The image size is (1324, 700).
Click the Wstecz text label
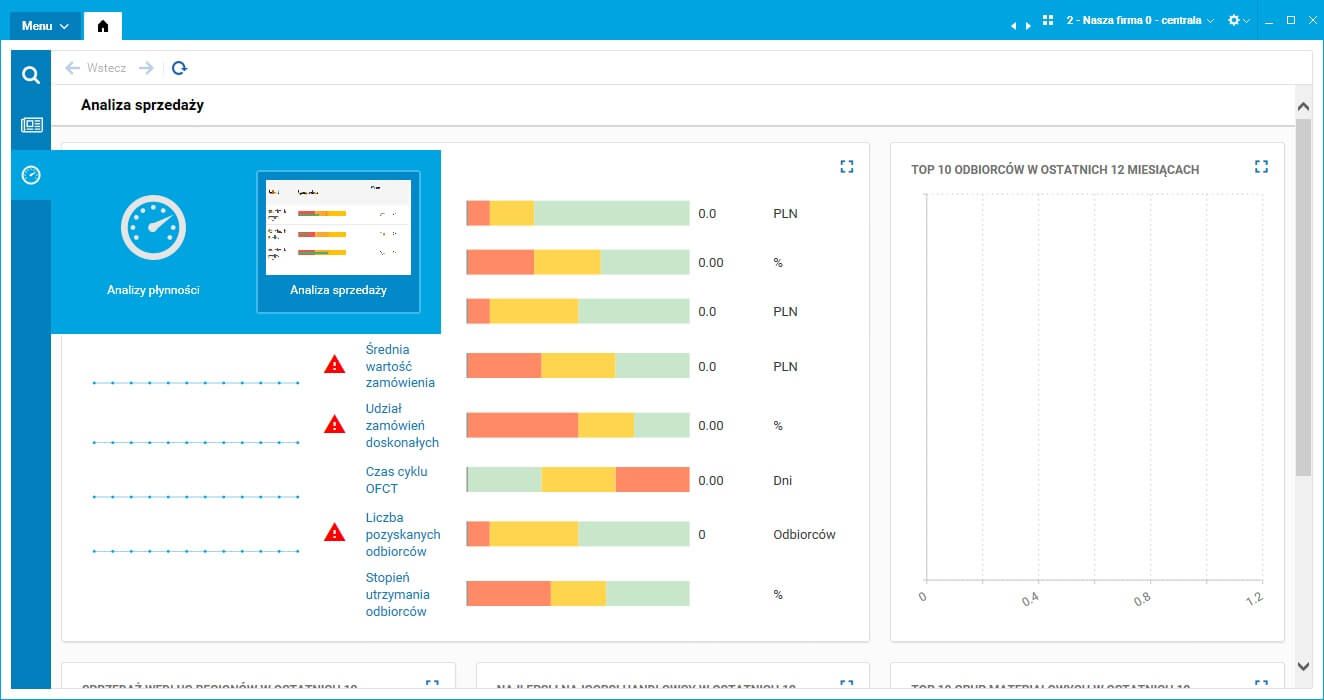click(106, 68)
